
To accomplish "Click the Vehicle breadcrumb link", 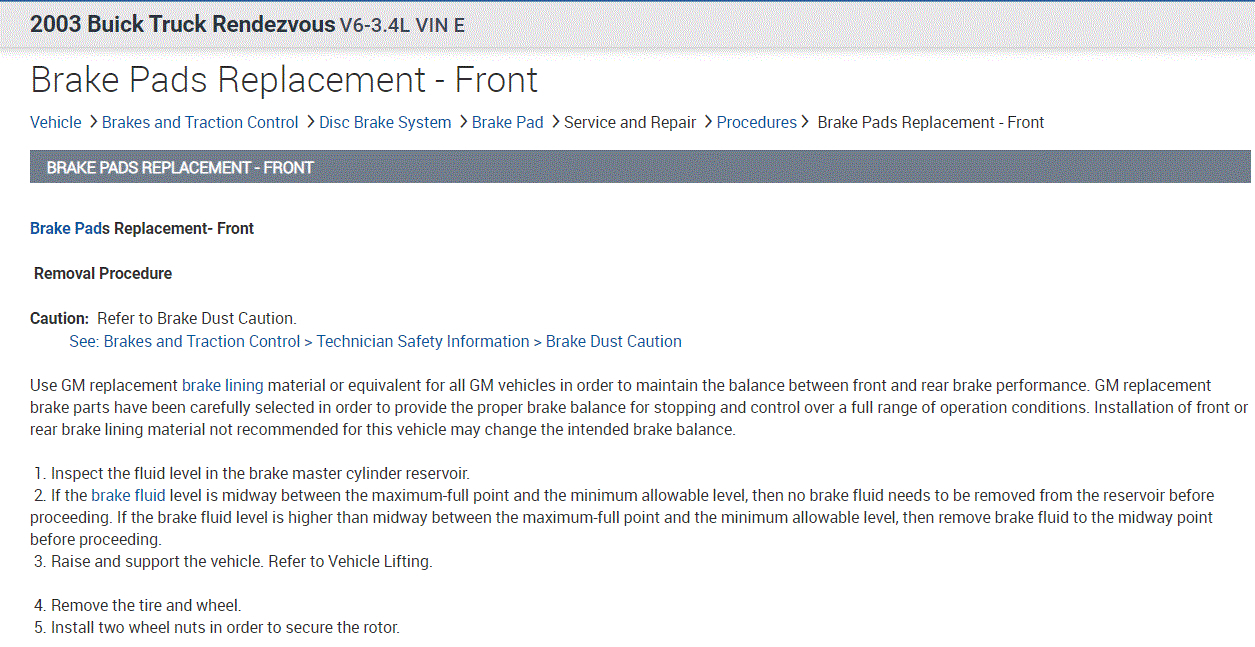I will click(x=56, y=122).
